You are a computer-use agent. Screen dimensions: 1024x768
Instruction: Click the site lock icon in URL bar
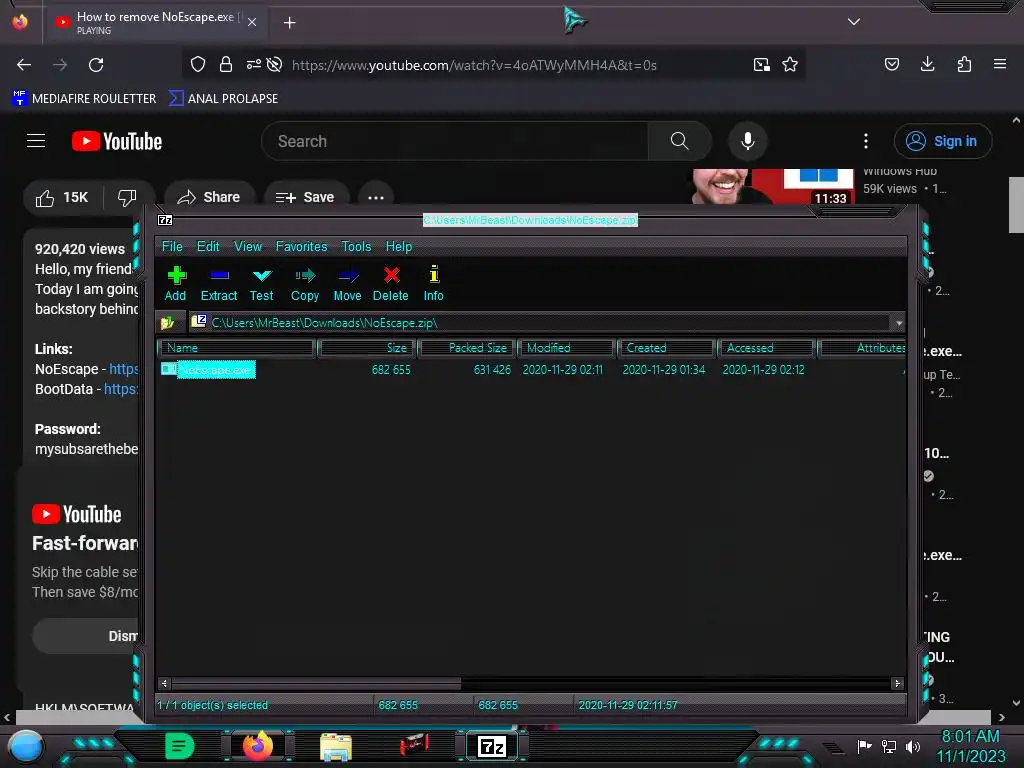(x=226, y=64)
